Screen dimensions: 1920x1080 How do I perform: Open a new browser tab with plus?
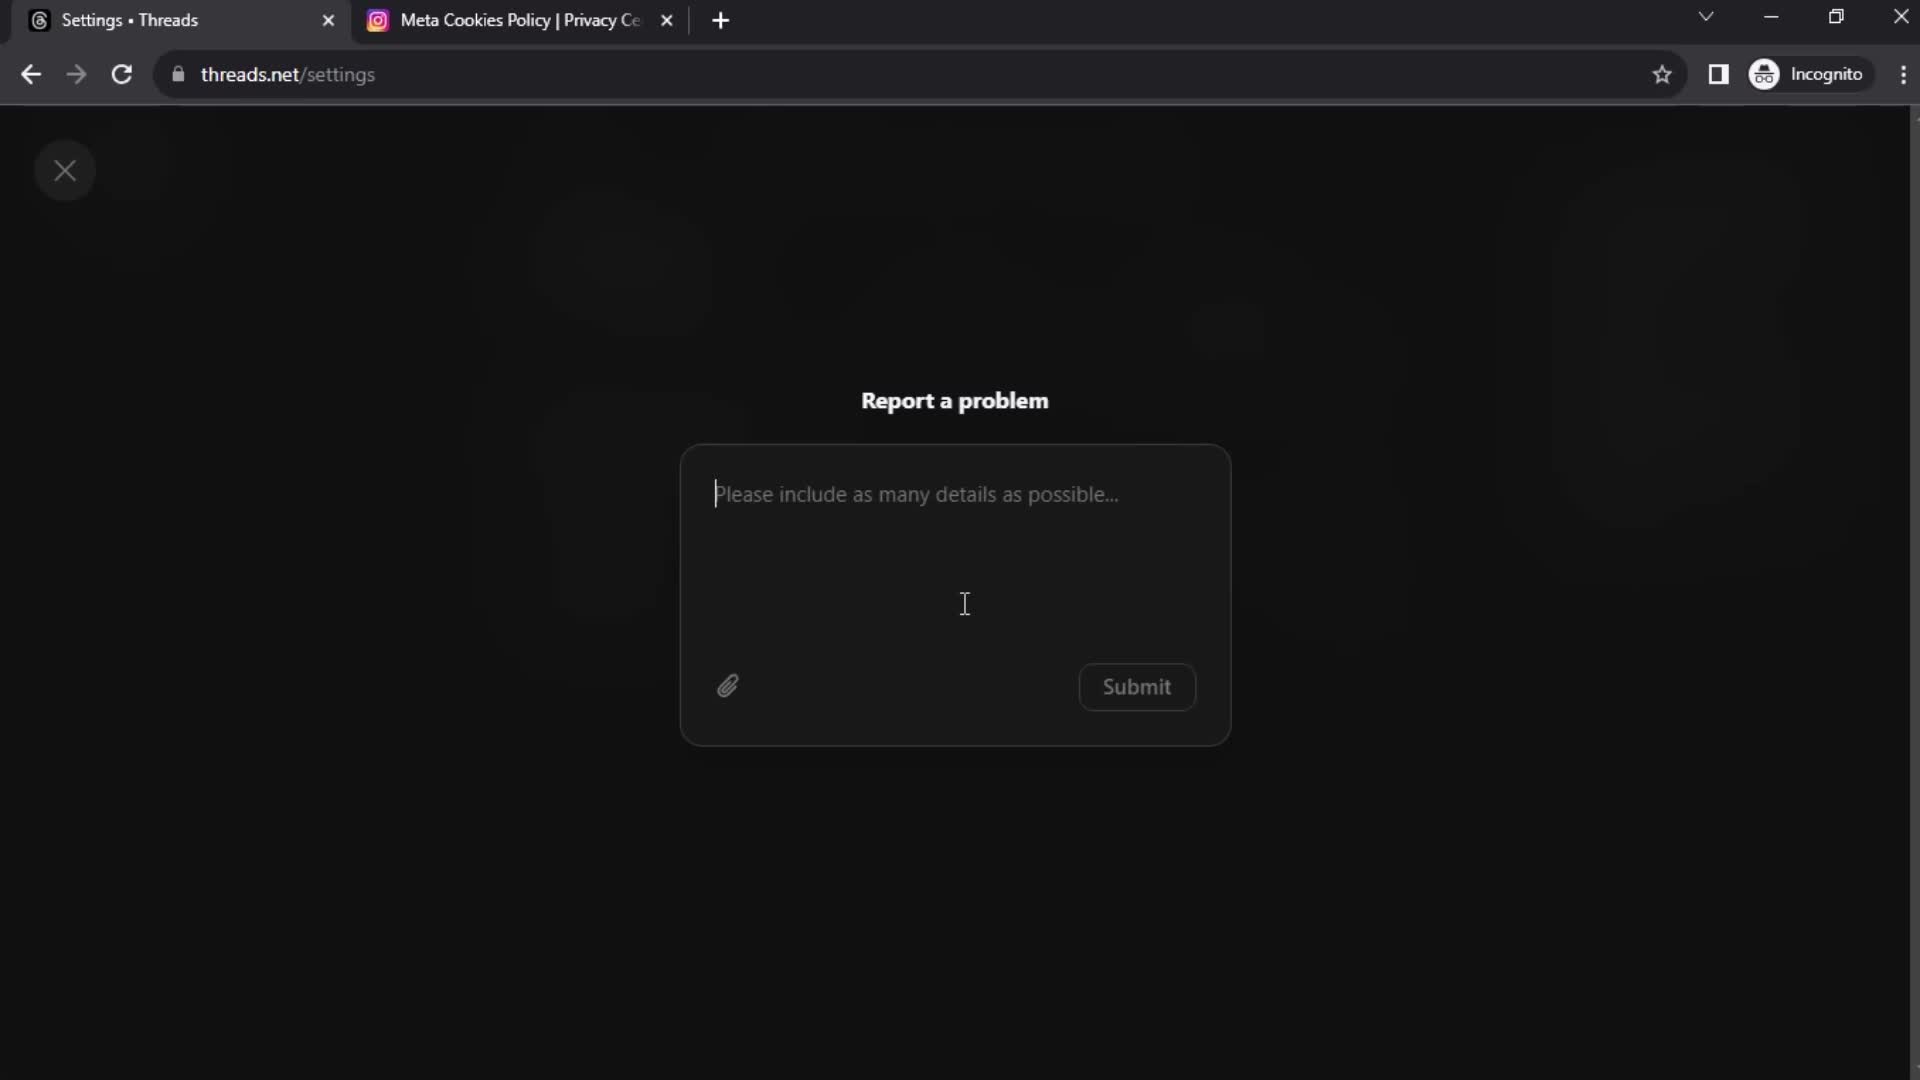pyautogui.click(x=719, y=20)
